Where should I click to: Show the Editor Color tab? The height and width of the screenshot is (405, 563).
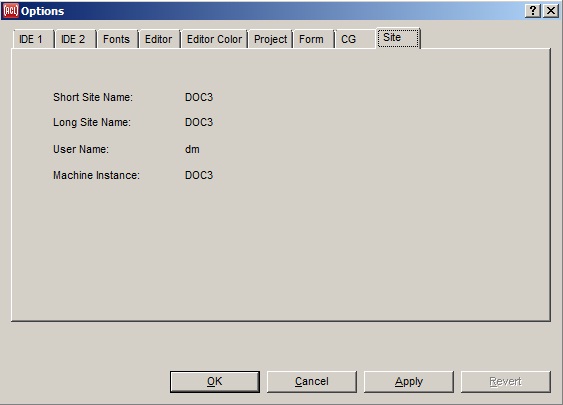[214, 39]
